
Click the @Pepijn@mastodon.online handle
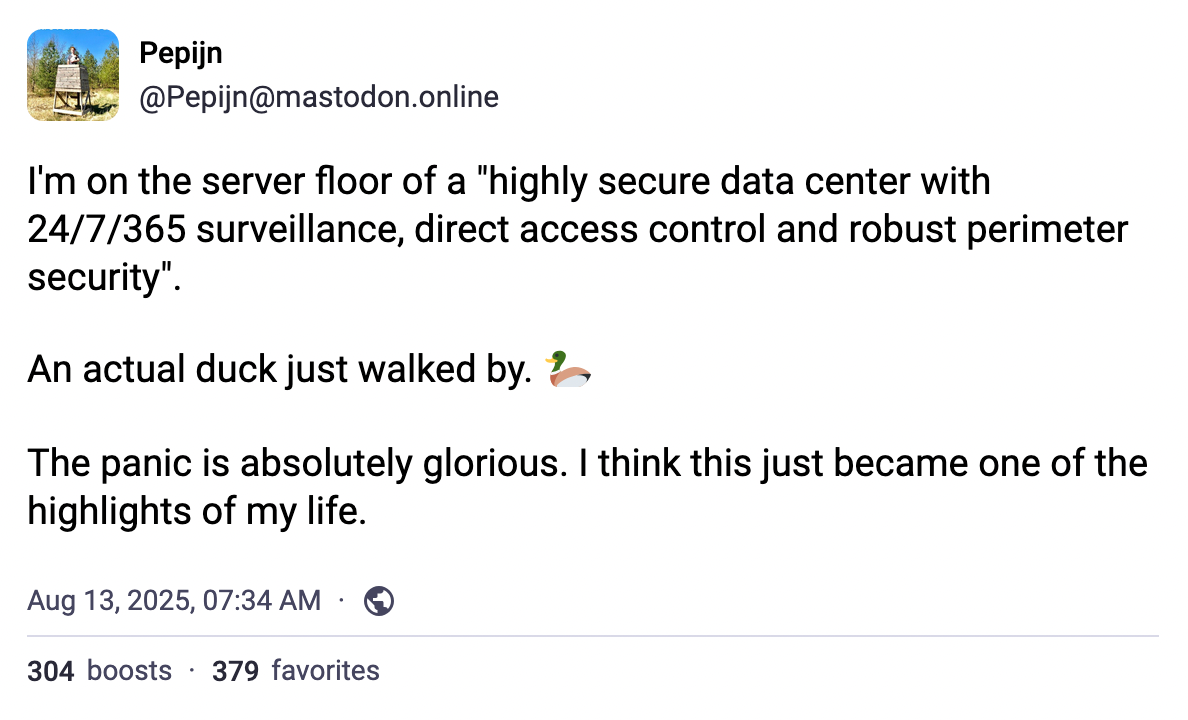(x=318, y=97)
